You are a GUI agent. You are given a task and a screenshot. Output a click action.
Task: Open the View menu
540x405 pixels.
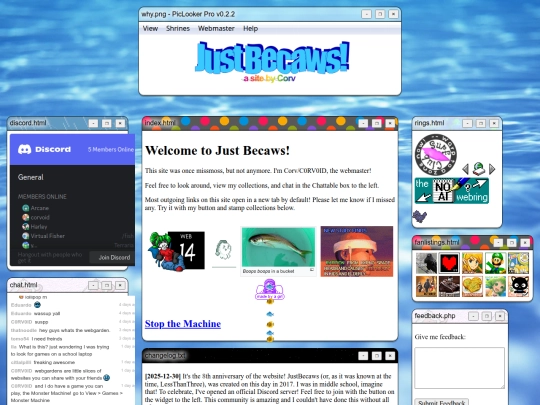150,29
